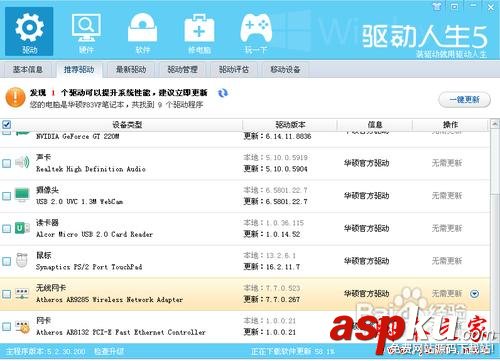500x361 pixels.
Task: Click the 一键更新 button
Action: pyautogui.click(x=464, y=99)
